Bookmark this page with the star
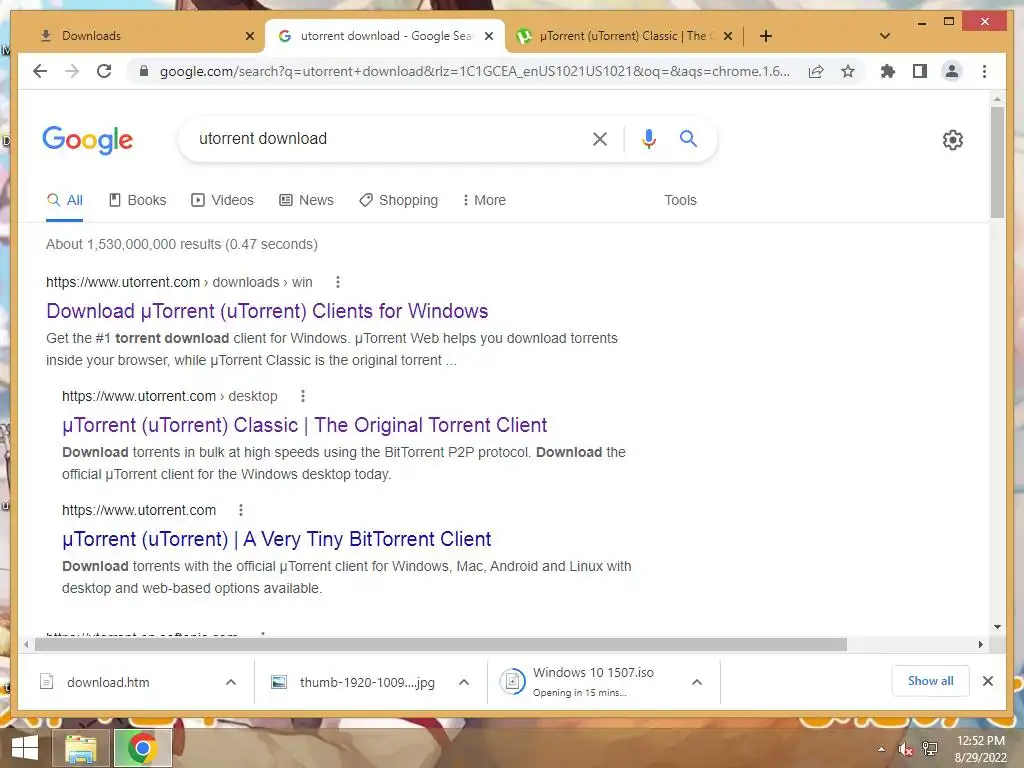This screenshot has width=1024, height=768. coord(848,71)
